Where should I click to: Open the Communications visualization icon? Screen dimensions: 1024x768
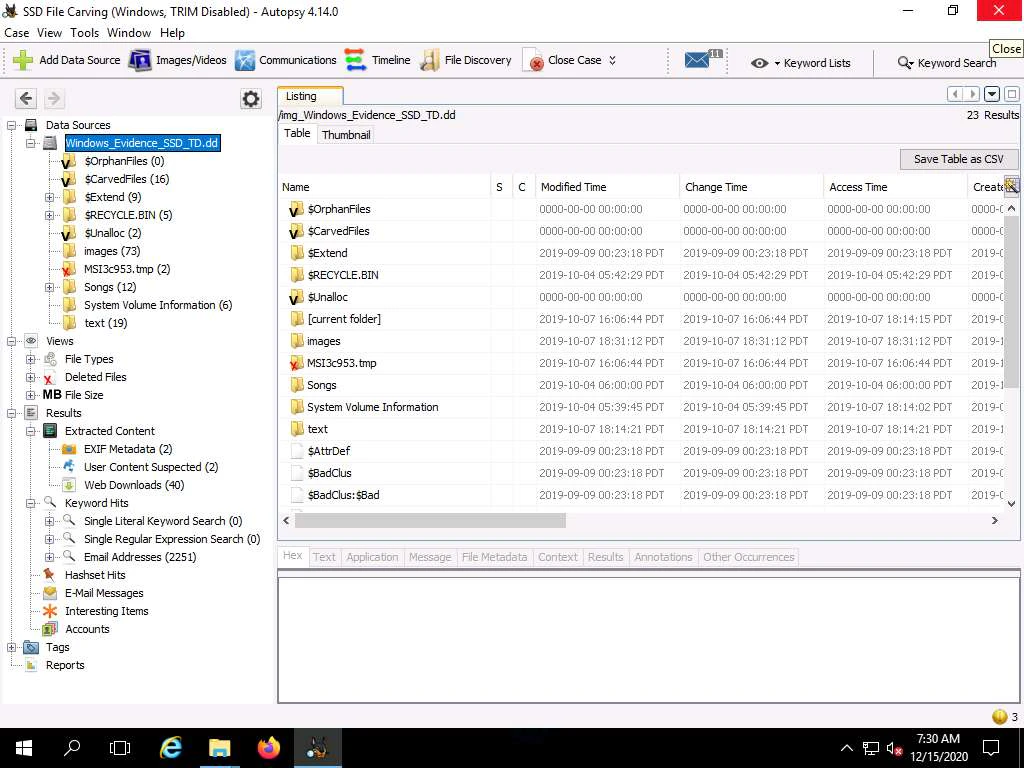(x=245, y=60)
